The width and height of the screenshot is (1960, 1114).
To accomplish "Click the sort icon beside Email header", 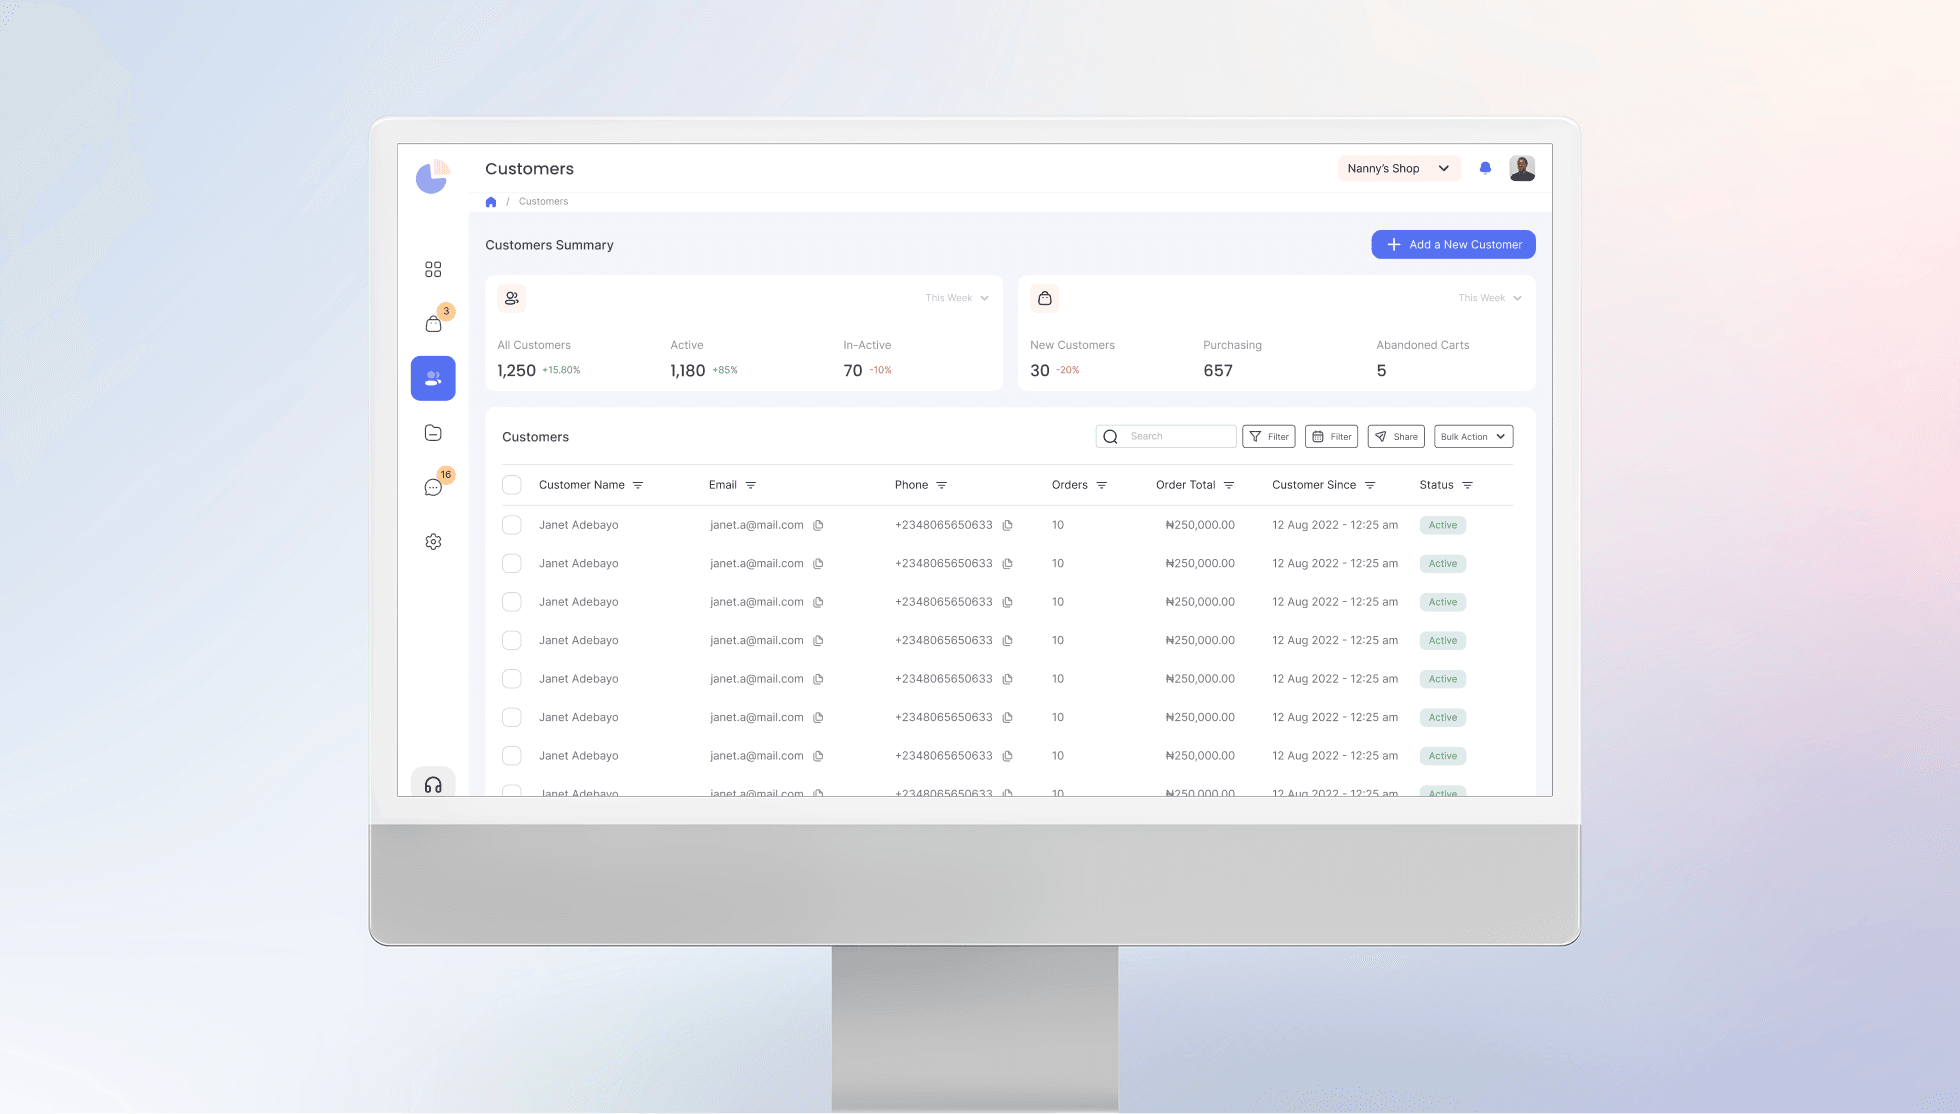I will coord(751,485).
